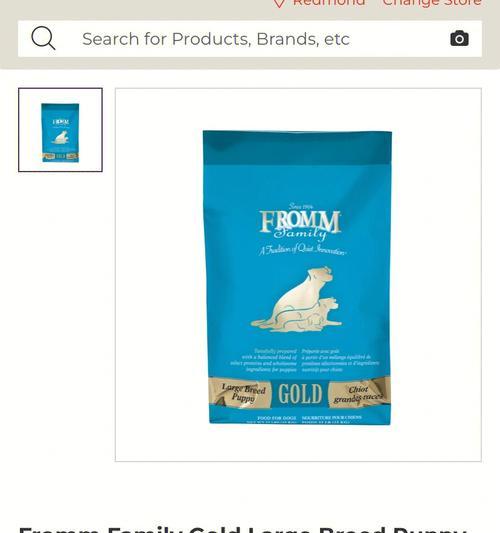Viewport: 500px width, 533px height.
Task: Click the Large Breed Puppy ribbon
Action: [243, 393]
